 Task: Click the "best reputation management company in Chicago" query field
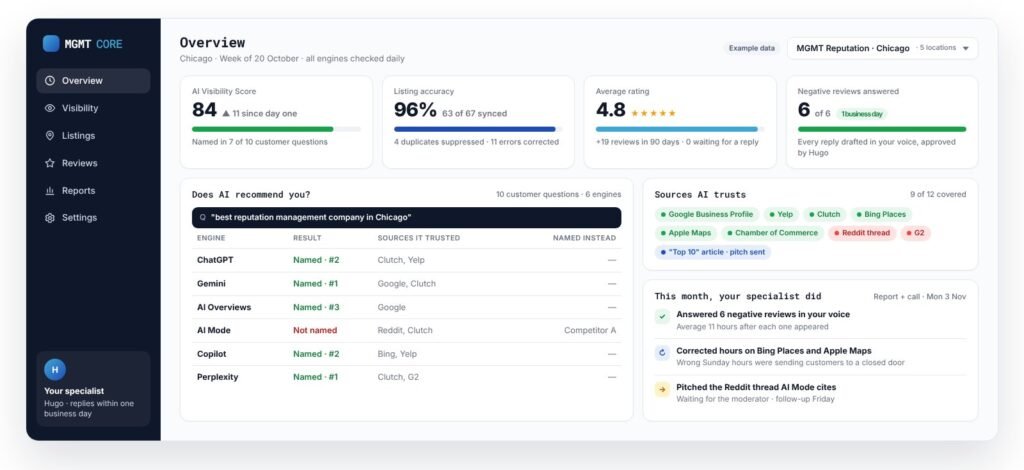tap(406, 217)
